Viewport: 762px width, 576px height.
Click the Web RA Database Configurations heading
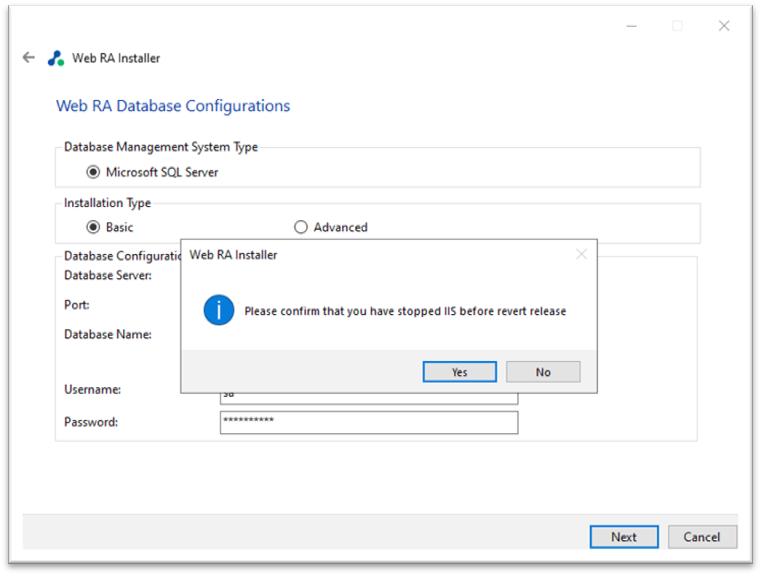click(x=173, y=106)
